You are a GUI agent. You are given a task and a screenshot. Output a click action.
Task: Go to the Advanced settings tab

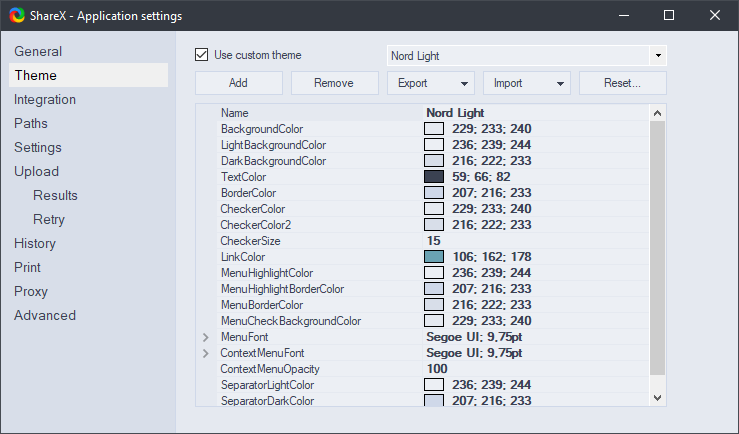click(45, 315)
